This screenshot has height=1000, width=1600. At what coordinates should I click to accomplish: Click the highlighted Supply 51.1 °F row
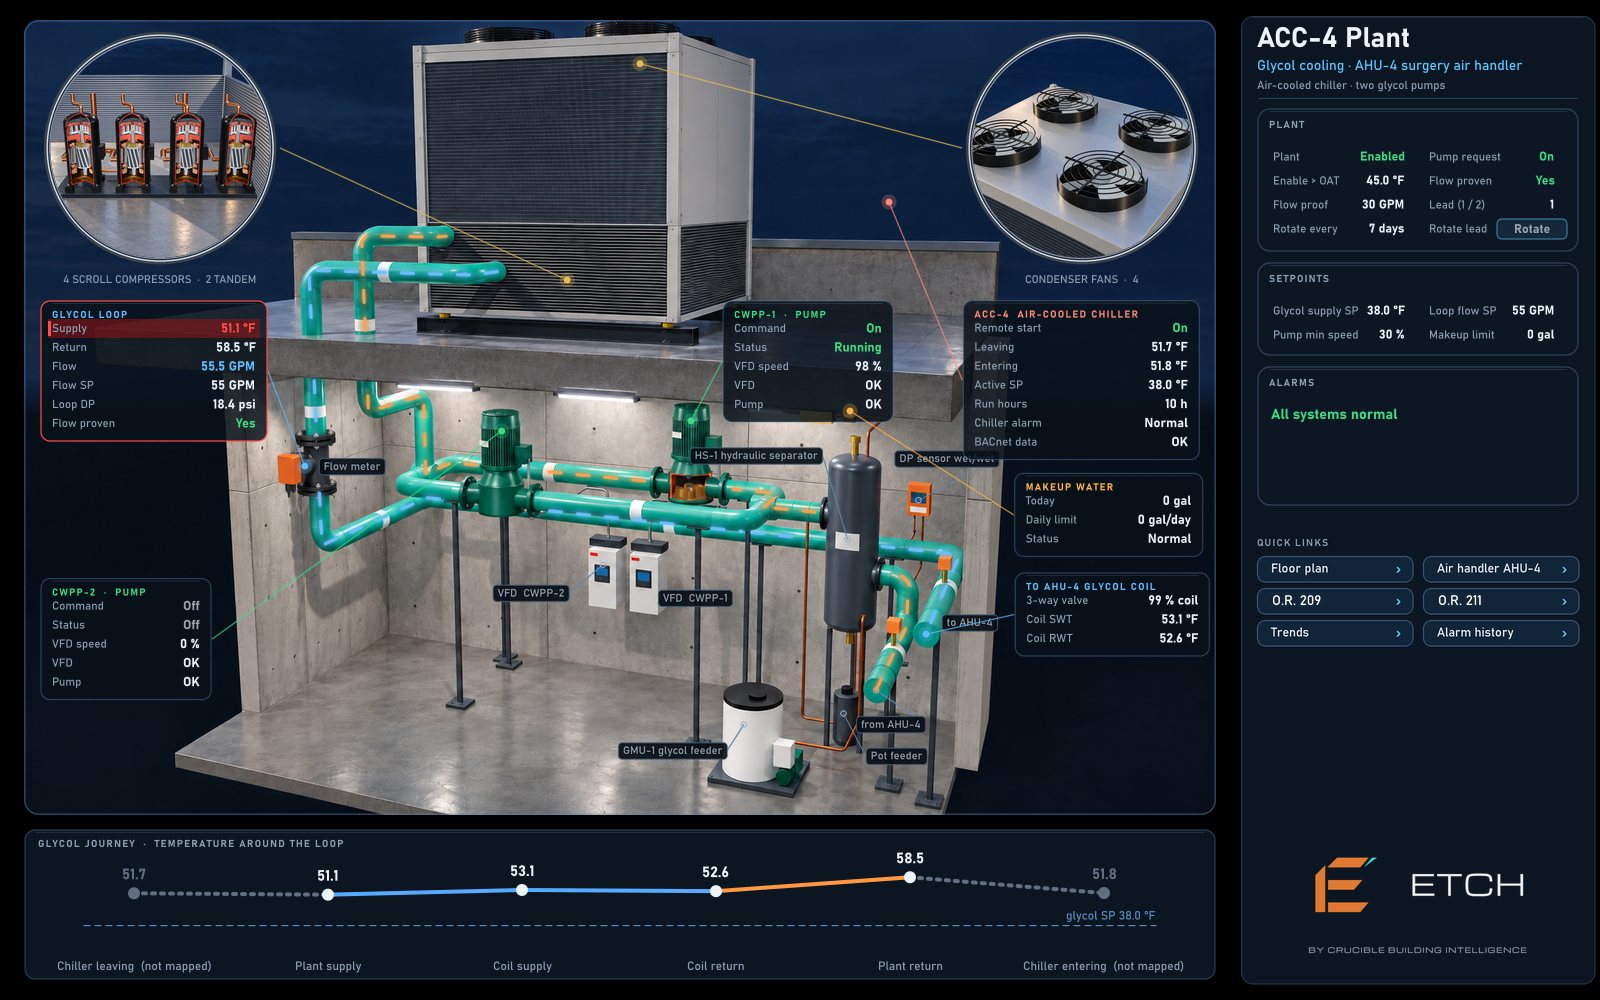click(153, 329)
